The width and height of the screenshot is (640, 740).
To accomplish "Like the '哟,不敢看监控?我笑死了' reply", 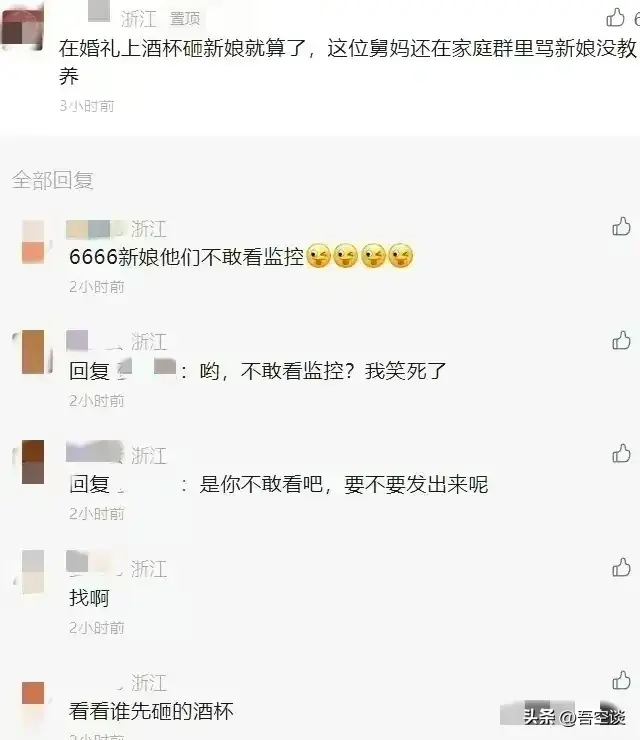I will point(621,340).
